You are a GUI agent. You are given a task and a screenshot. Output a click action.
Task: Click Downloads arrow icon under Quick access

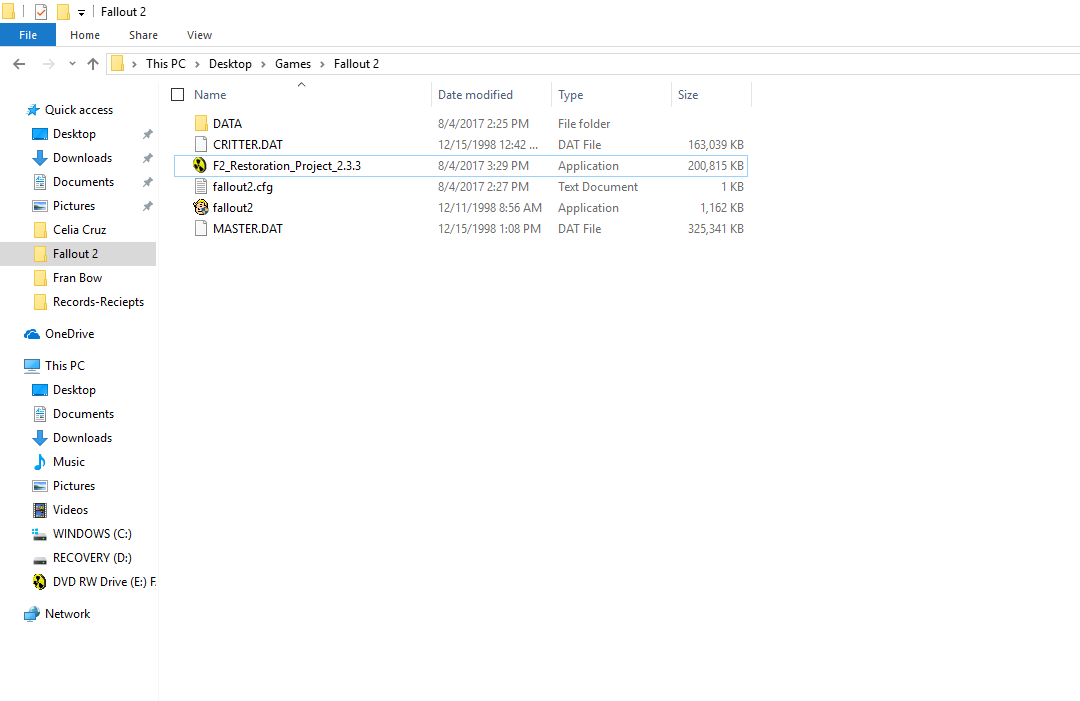tap(40, 158)
